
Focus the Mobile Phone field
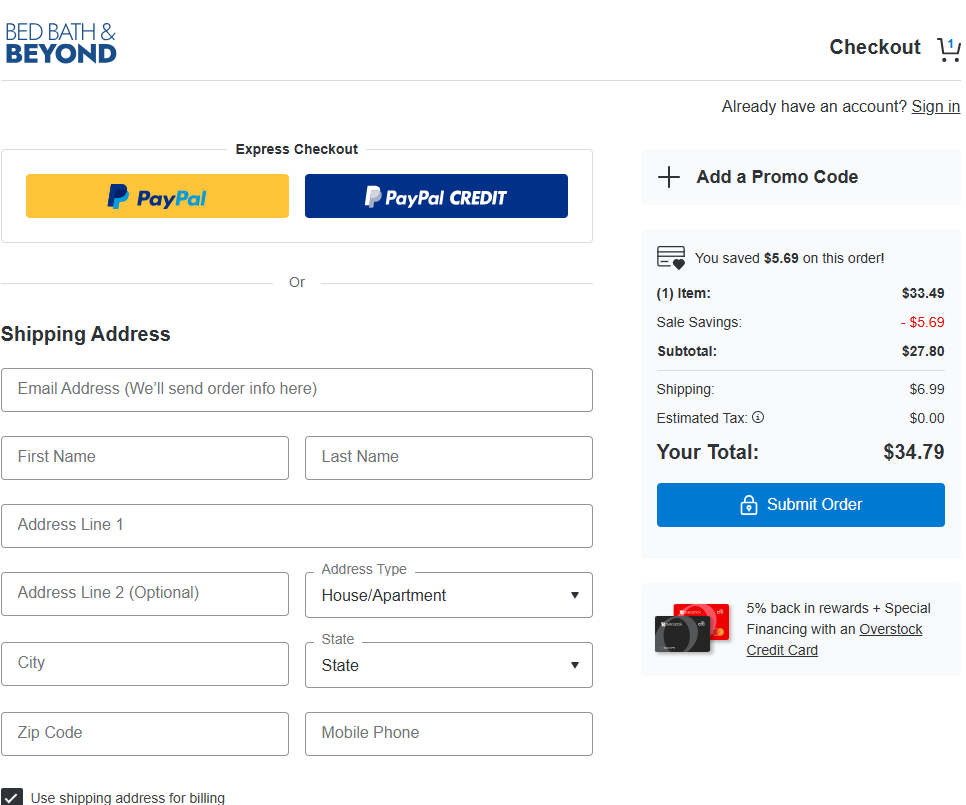click(448, 733)
